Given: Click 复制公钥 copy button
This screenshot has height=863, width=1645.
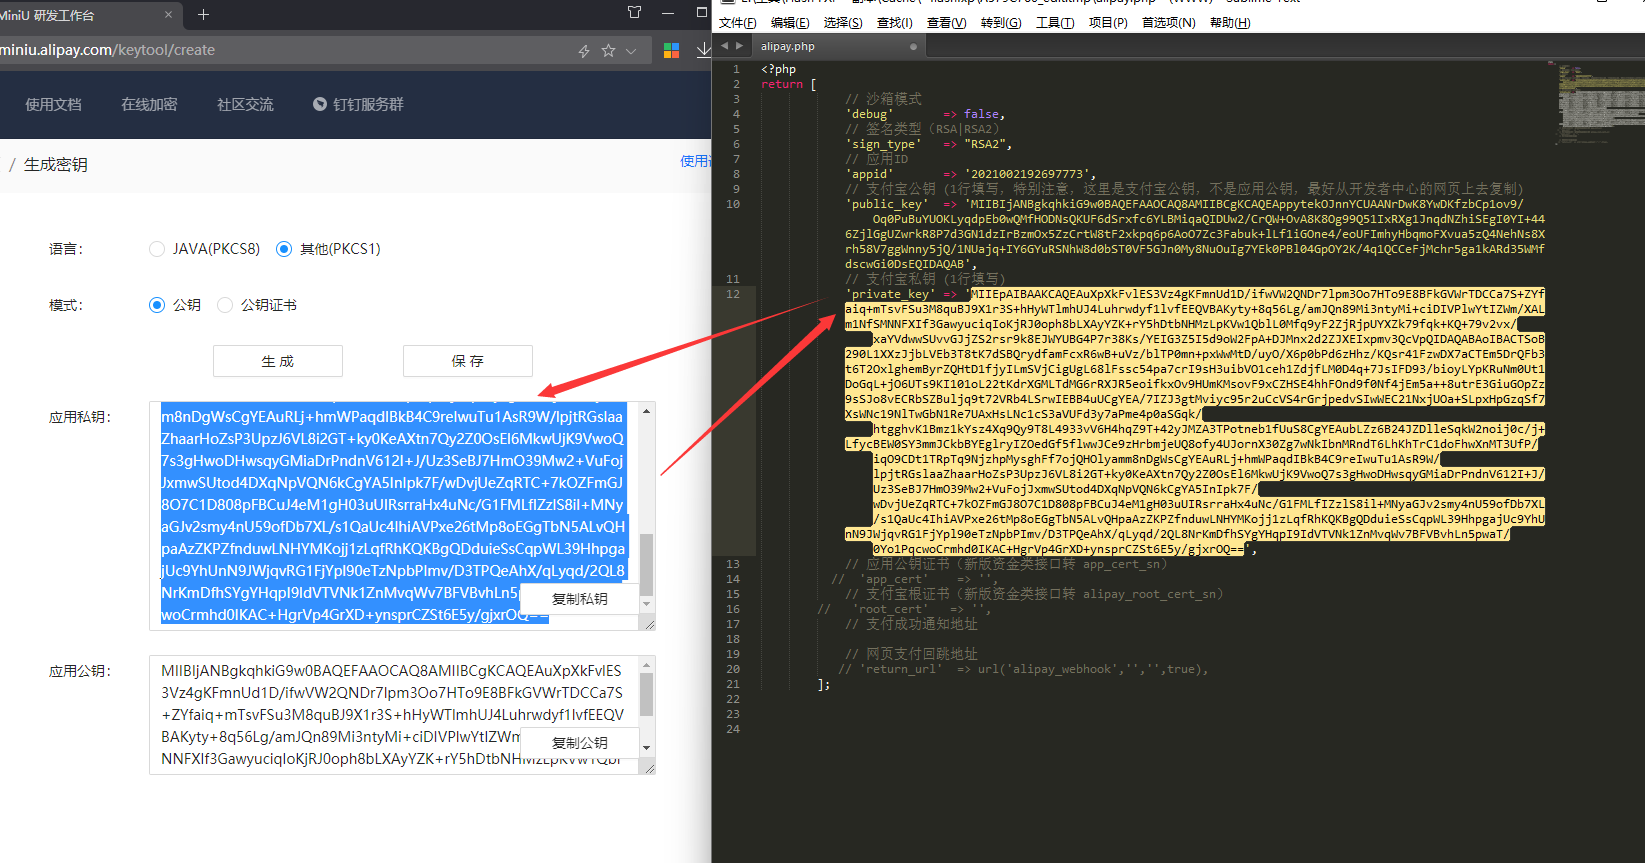Looking at the screenshot, I should tap(580, 743).
